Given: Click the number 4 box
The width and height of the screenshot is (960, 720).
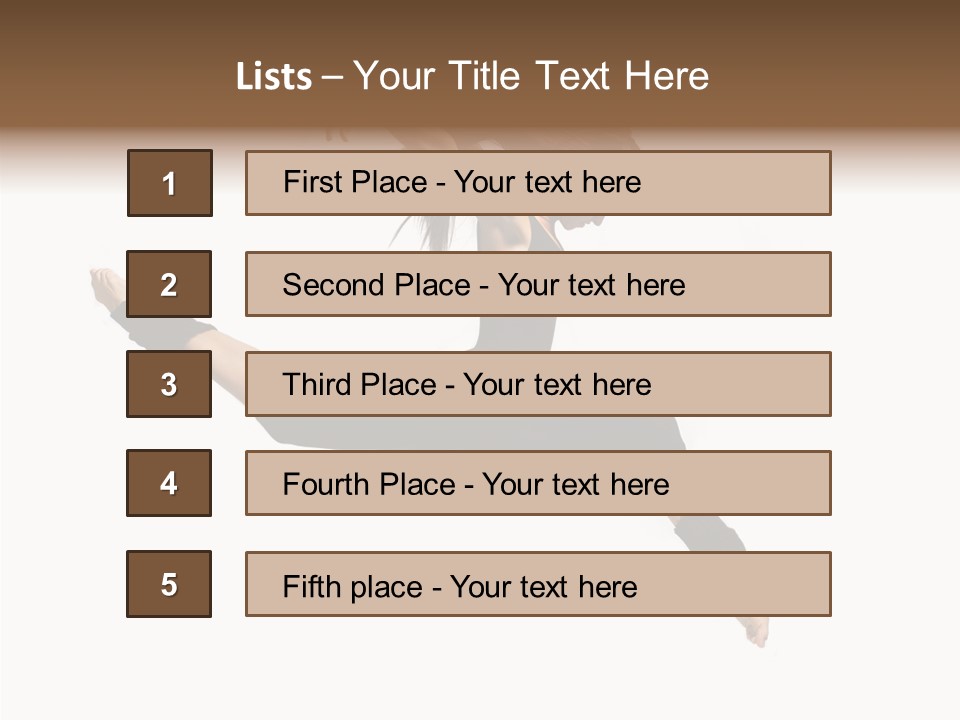Looking at the screenshot, I should 169,483.
